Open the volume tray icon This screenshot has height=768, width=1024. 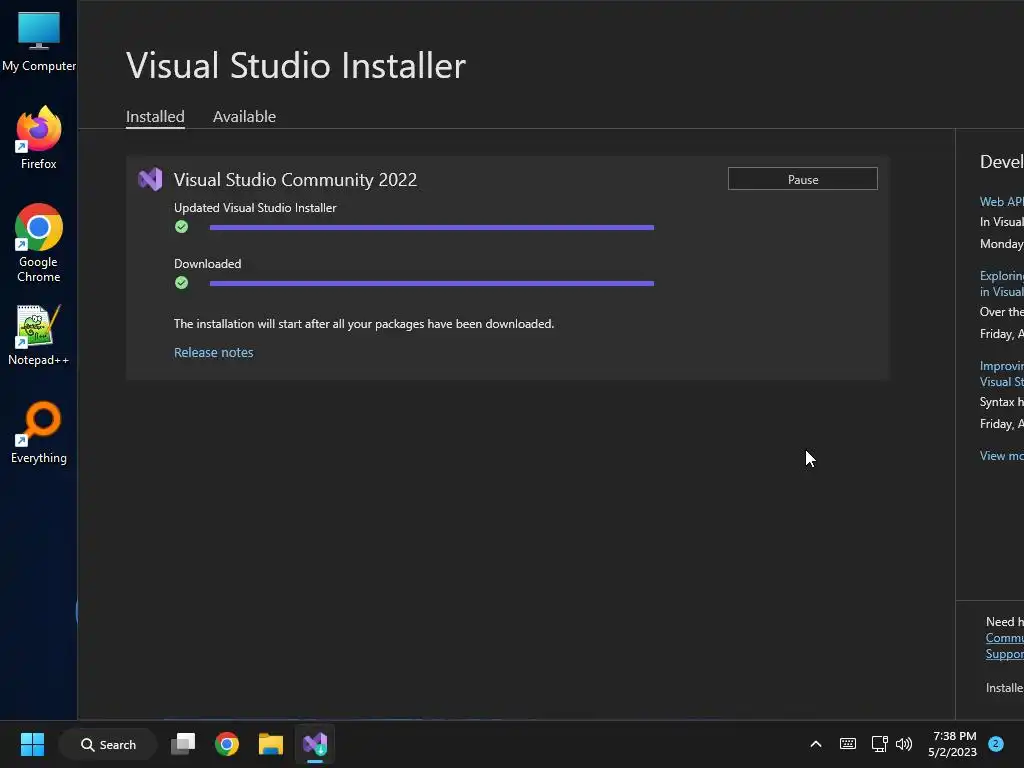(904, 744)
